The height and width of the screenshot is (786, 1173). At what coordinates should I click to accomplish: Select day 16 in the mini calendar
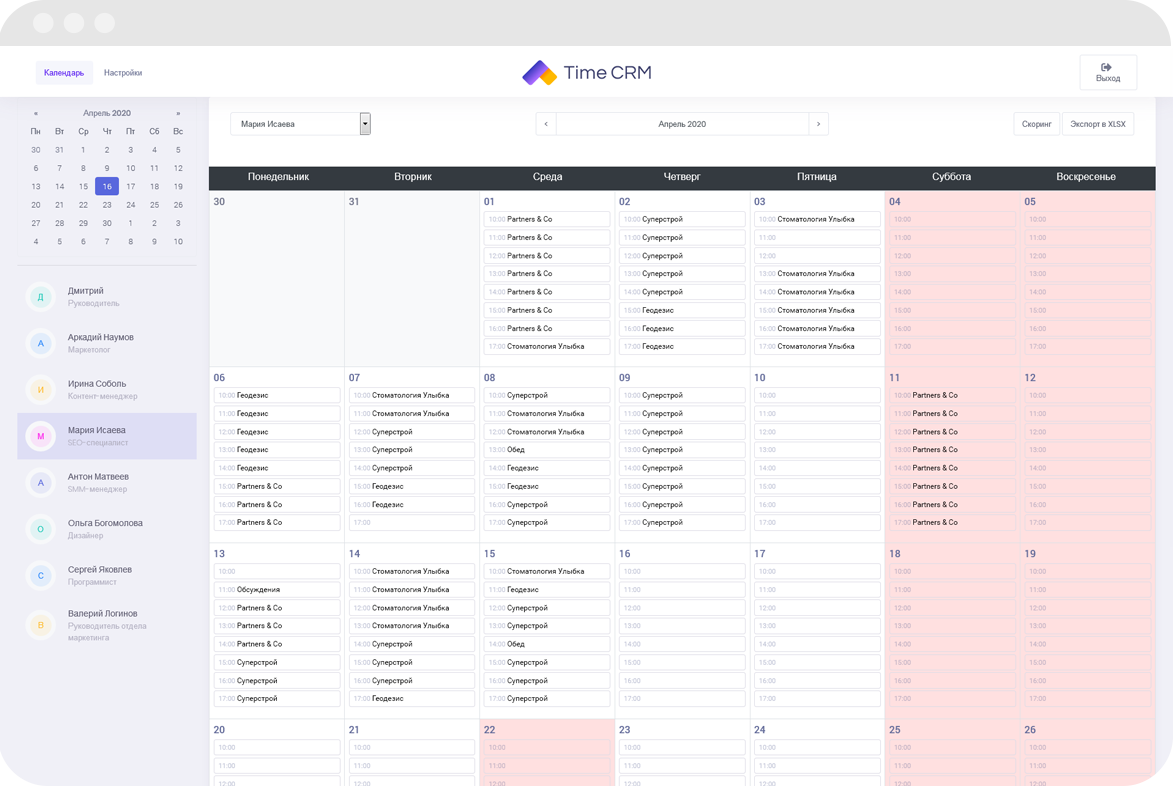[107, 186]
